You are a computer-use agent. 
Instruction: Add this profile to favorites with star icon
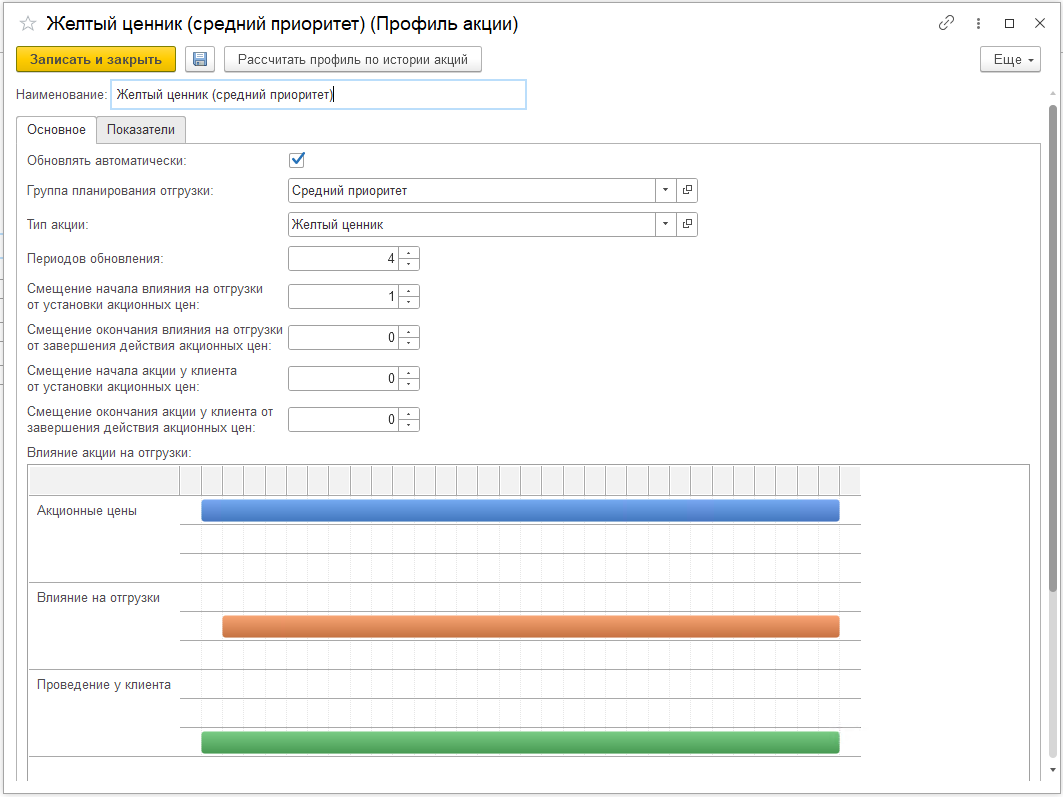28,23
